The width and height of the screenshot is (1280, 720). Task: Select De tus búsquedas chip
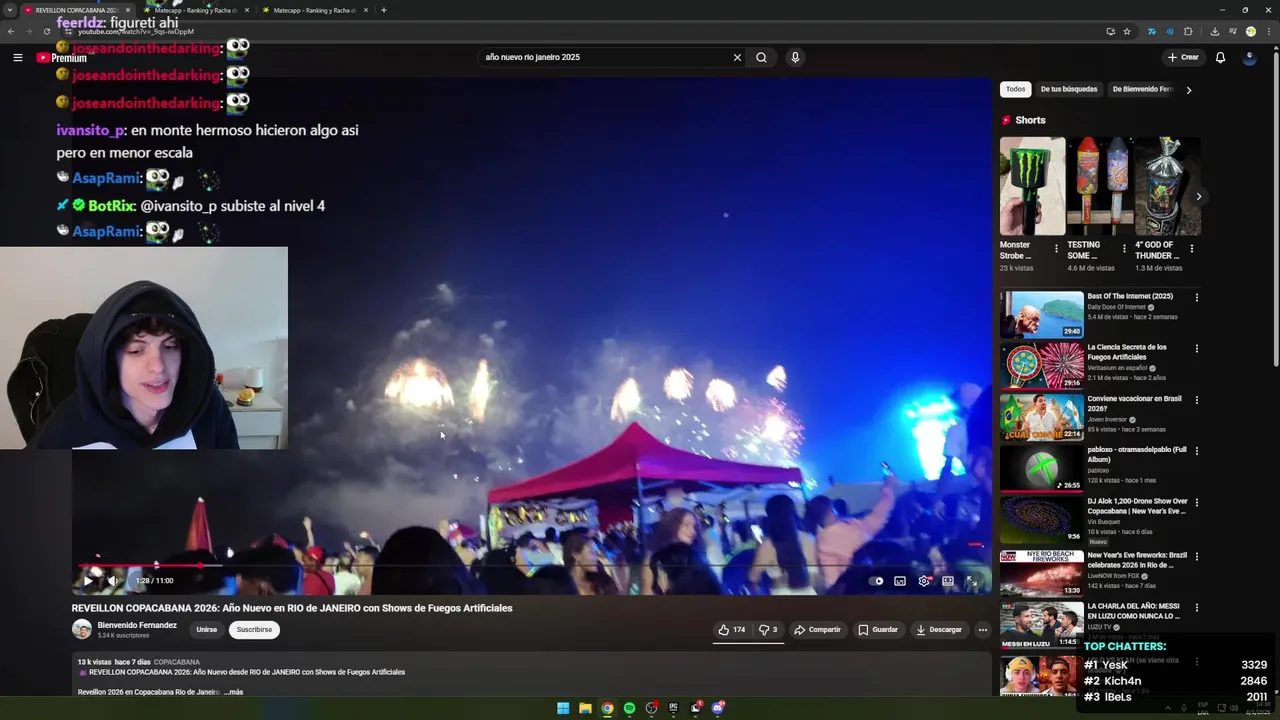click(x=1068, y=89)
